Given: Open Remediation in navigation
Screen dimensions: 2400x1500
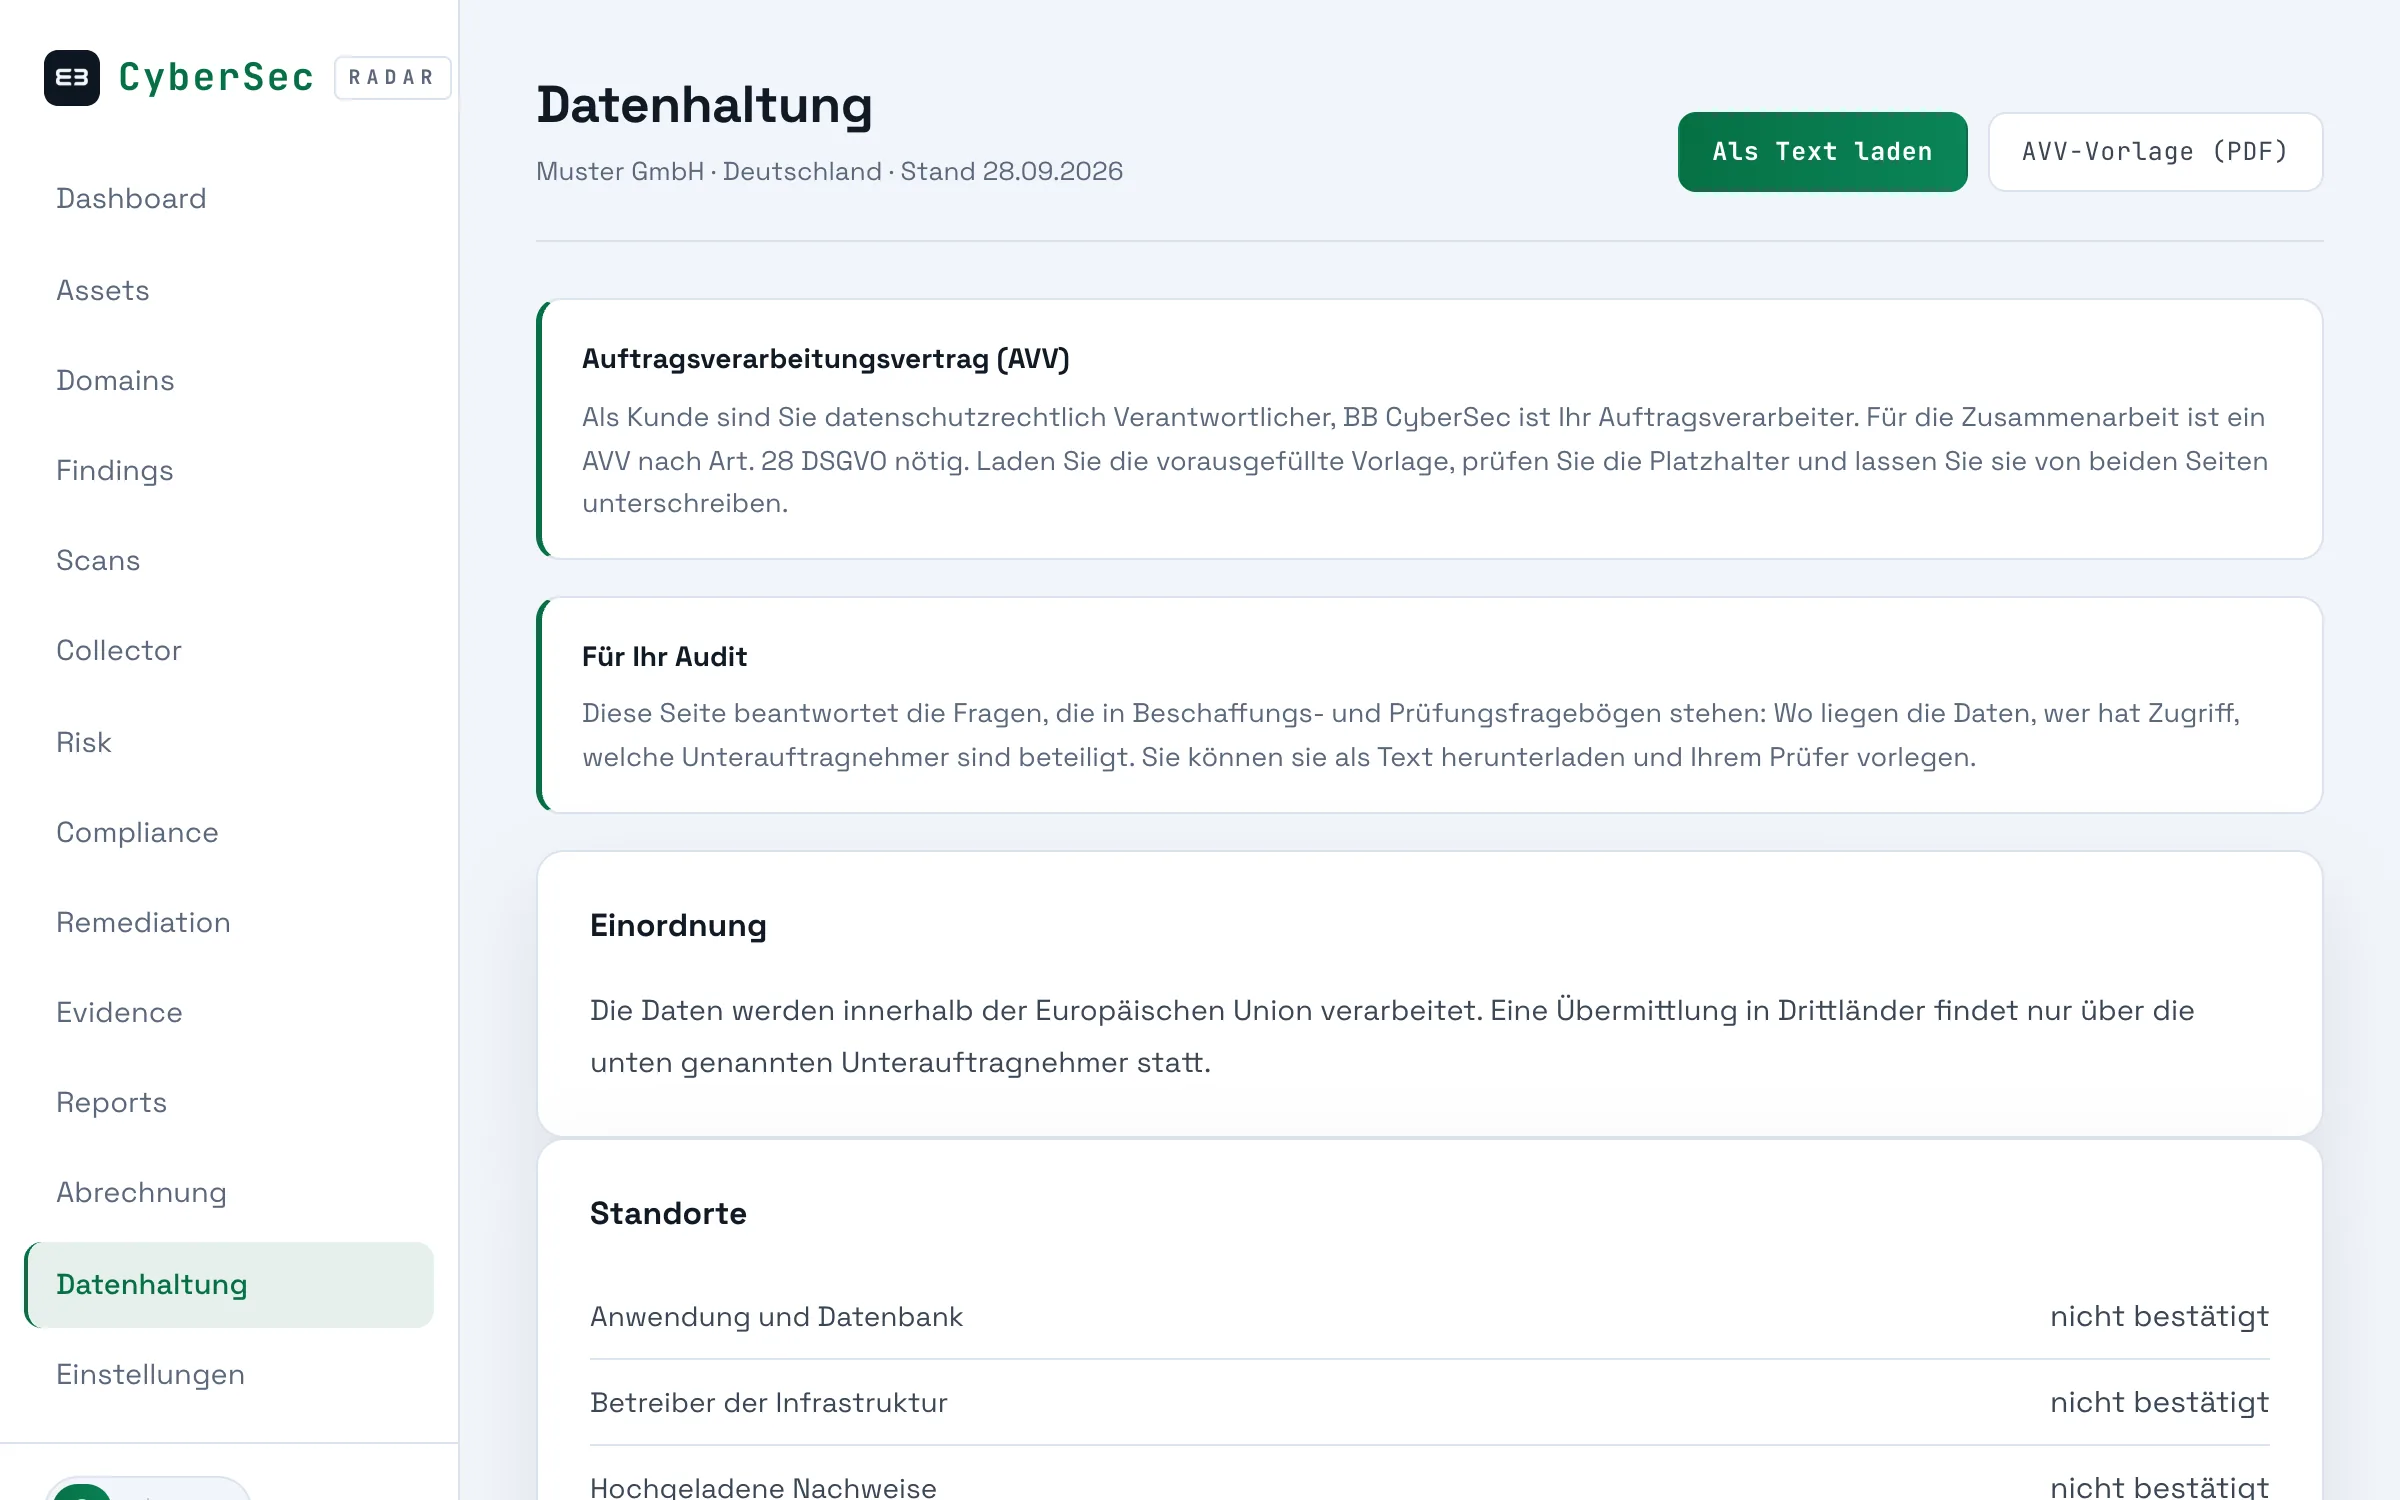Looking at the screenshot, I should click(x=143, y=923).
